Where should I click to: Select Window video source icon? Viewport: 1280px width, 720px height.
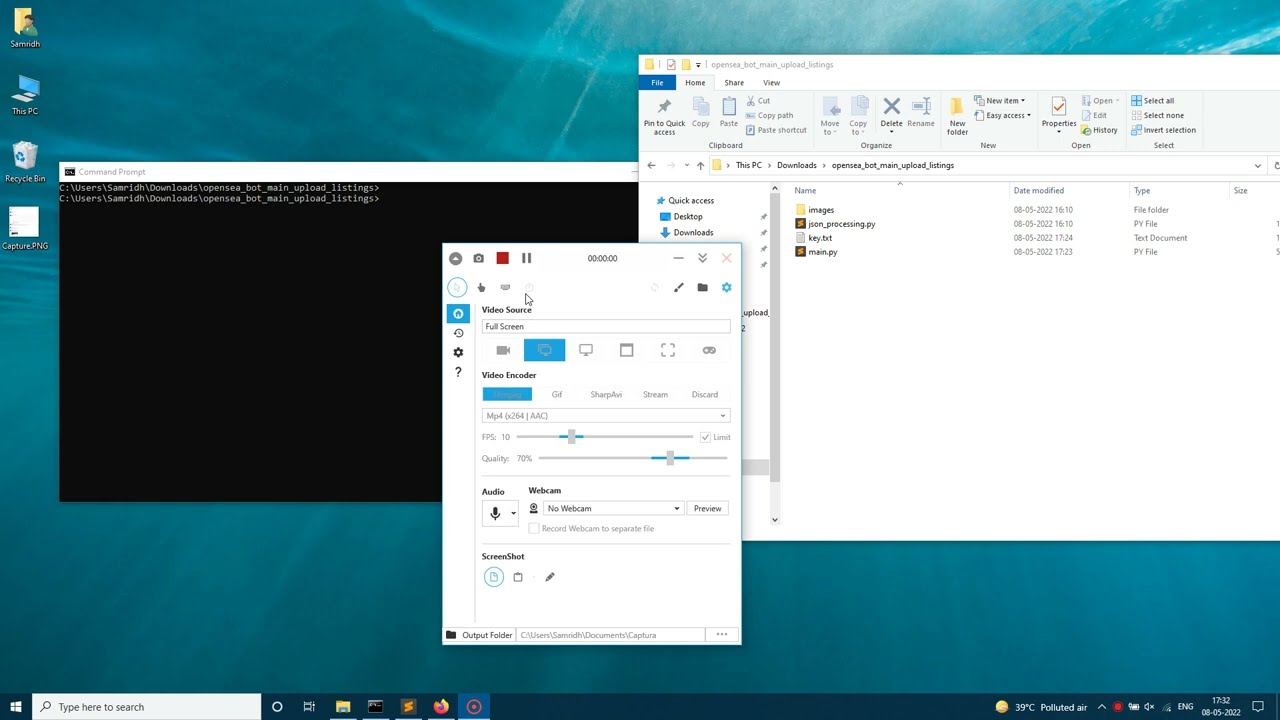click(x=627, y=350)
